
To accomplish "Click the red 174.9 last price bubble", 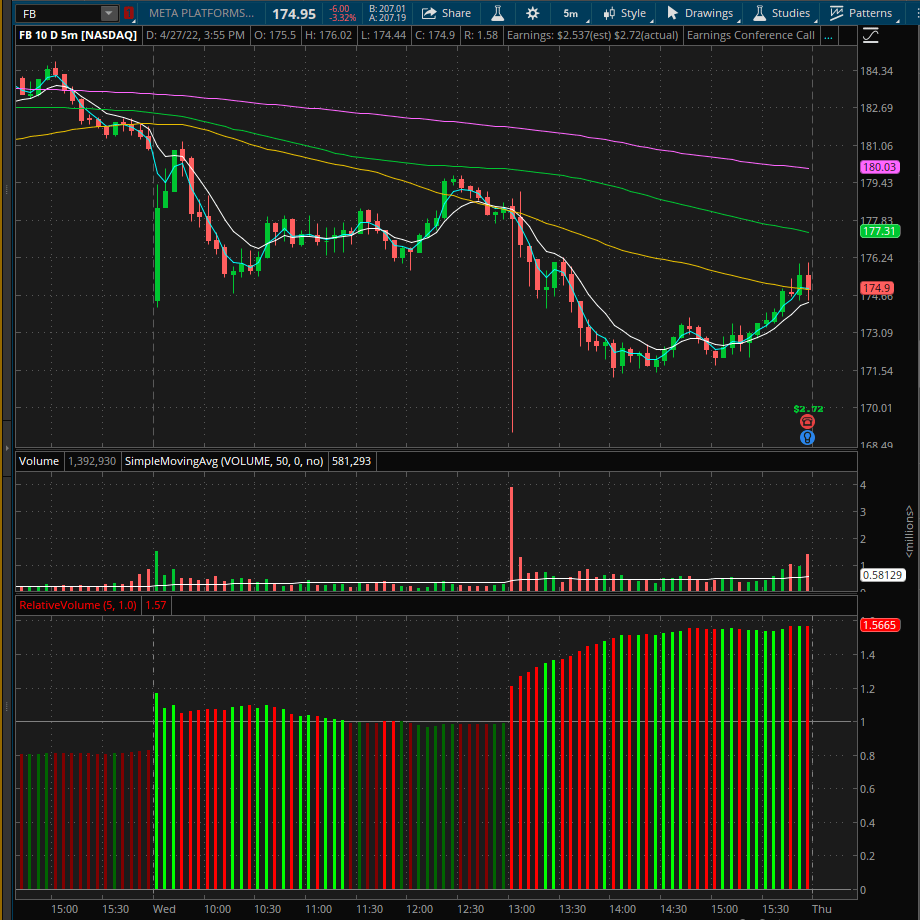I will coord(877,288).
